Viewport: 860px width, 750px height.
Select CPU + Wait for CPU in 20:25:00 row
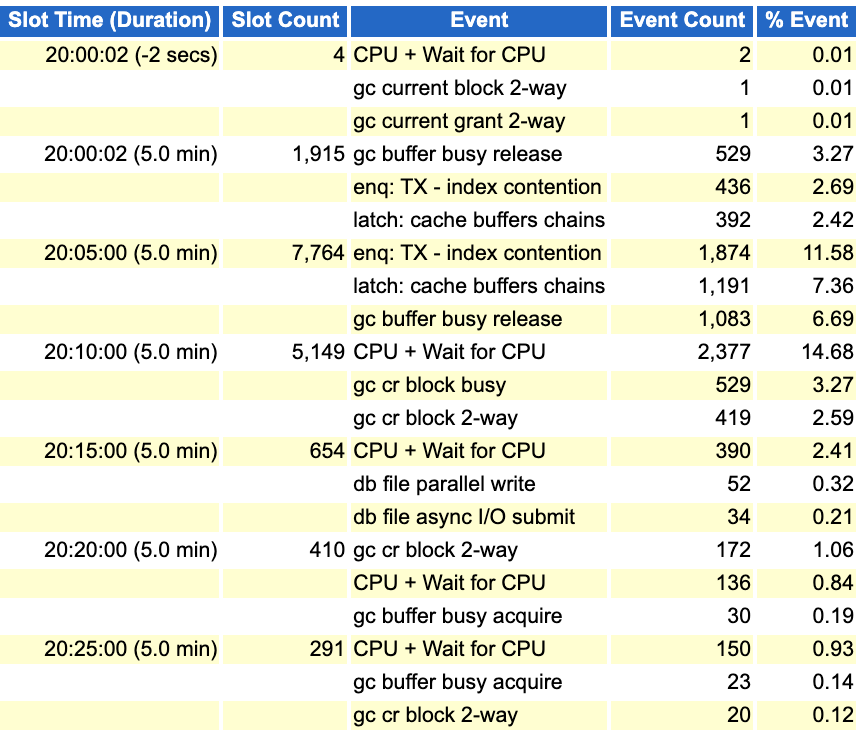click(x=449, y=649)
